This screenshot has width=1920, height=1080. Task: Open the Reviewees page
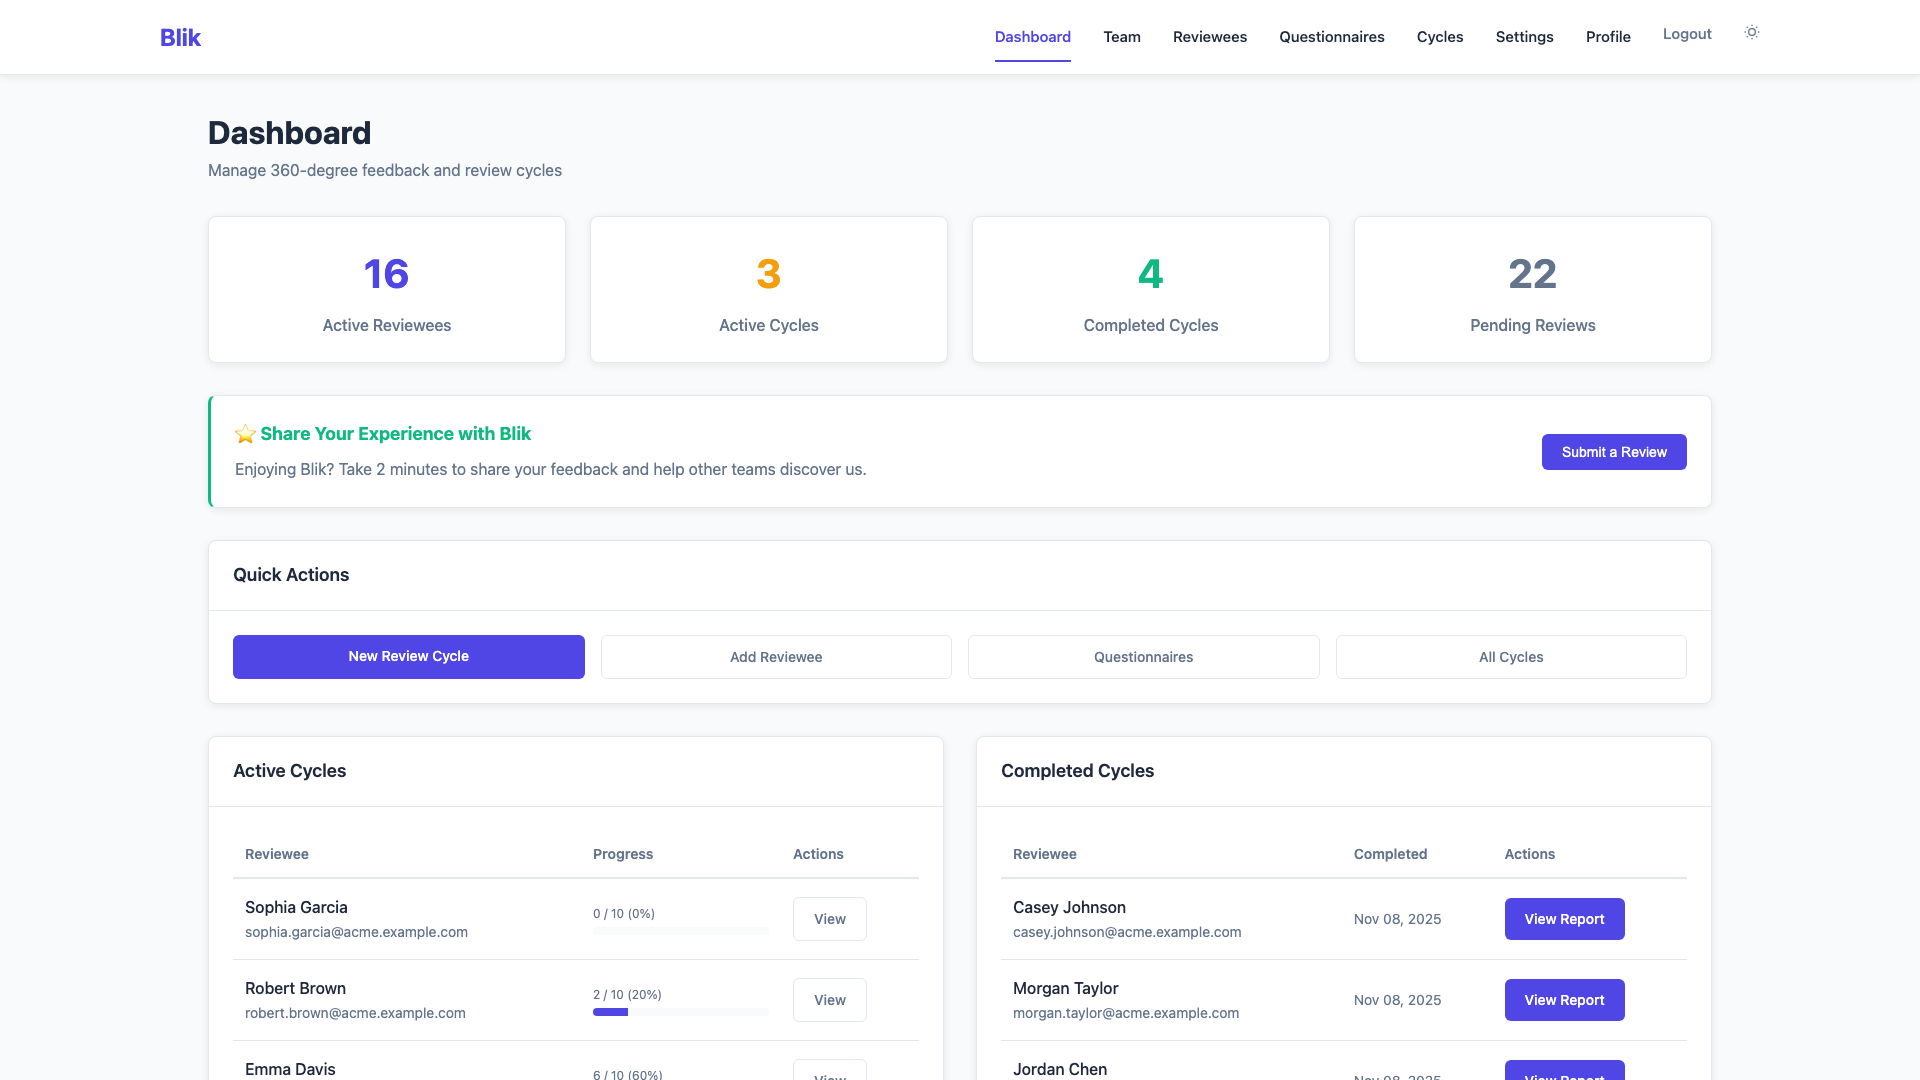pyautogui.click(x=1209, y=37)
